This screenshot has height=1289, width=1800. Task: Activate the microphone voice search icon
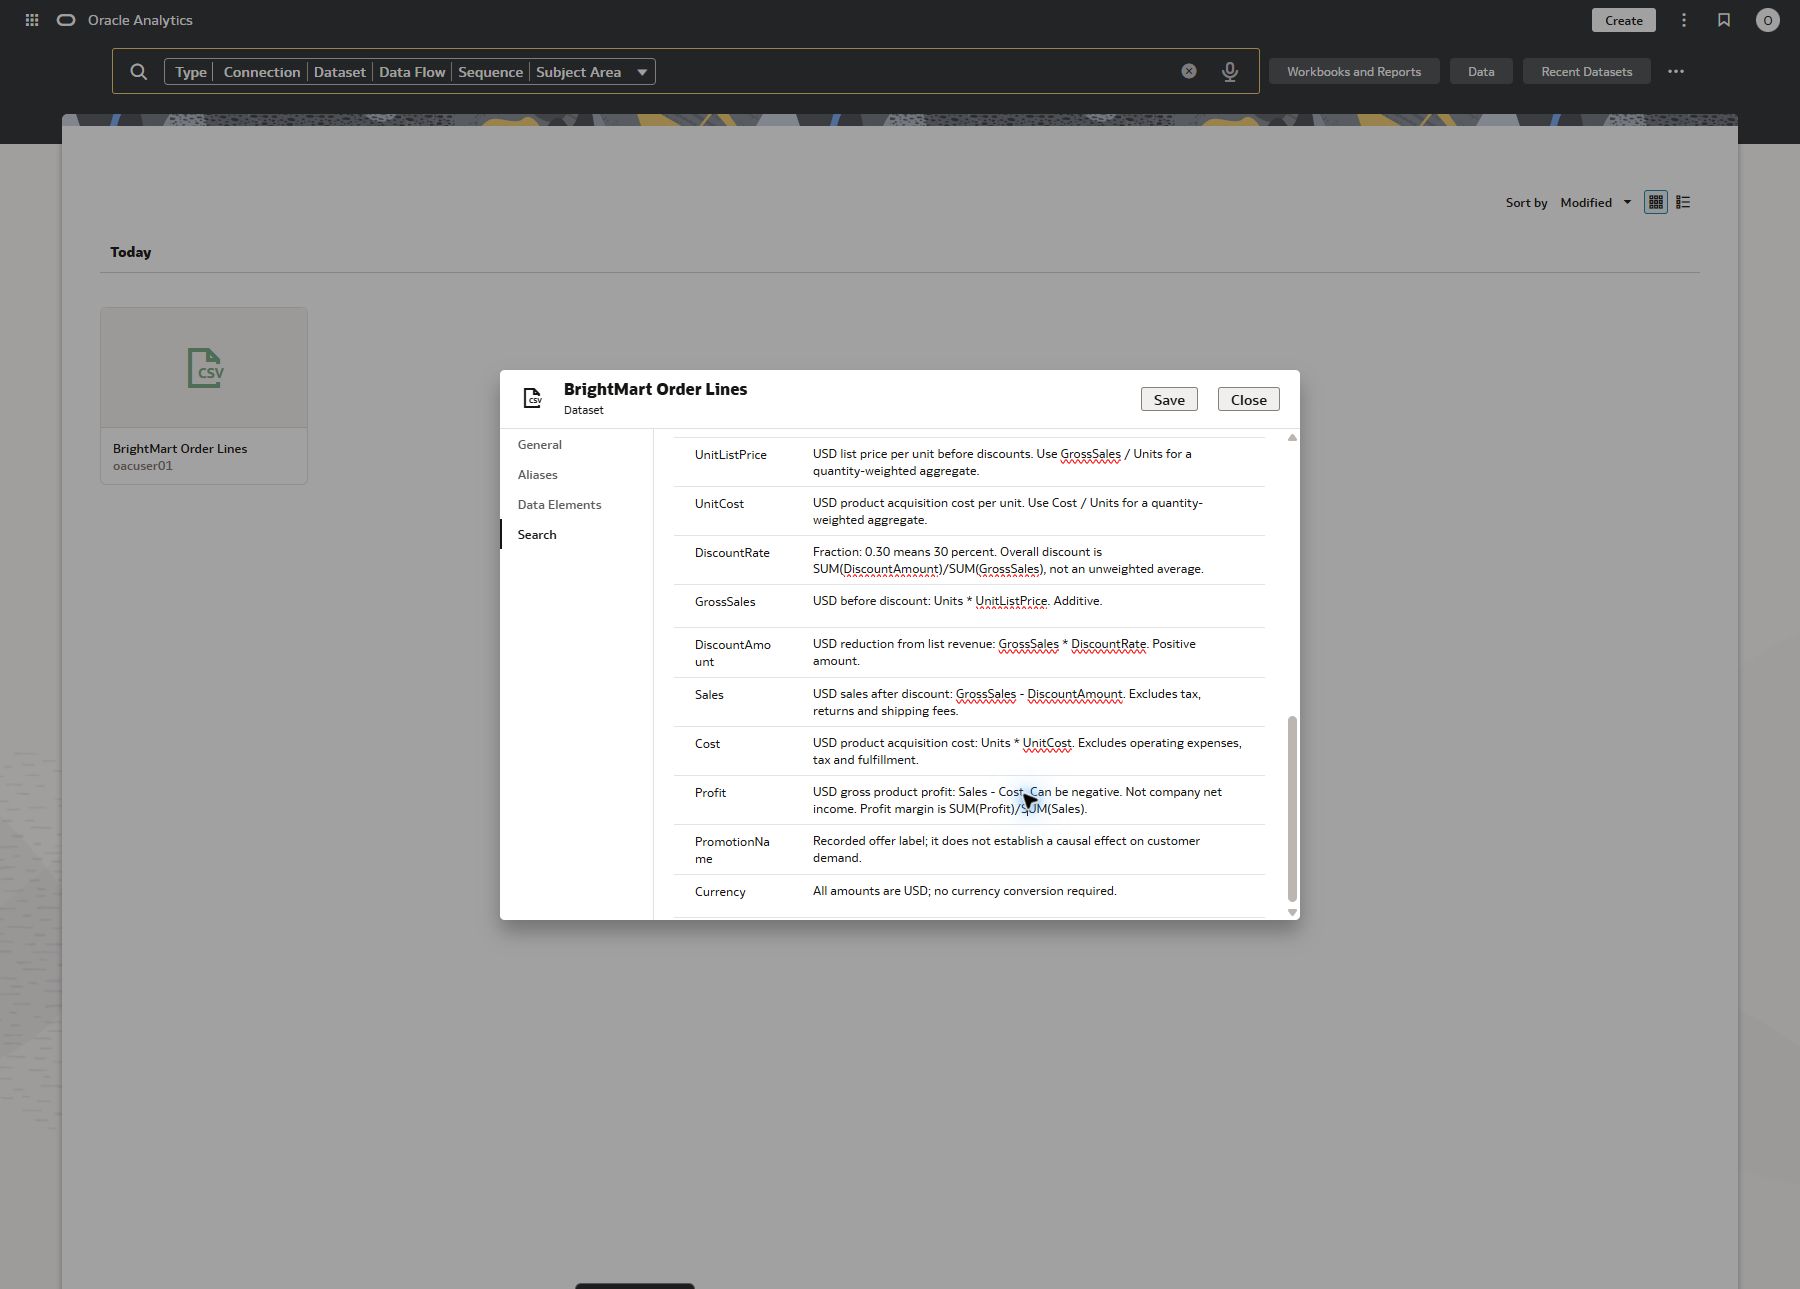click(x=1230, y=72)
